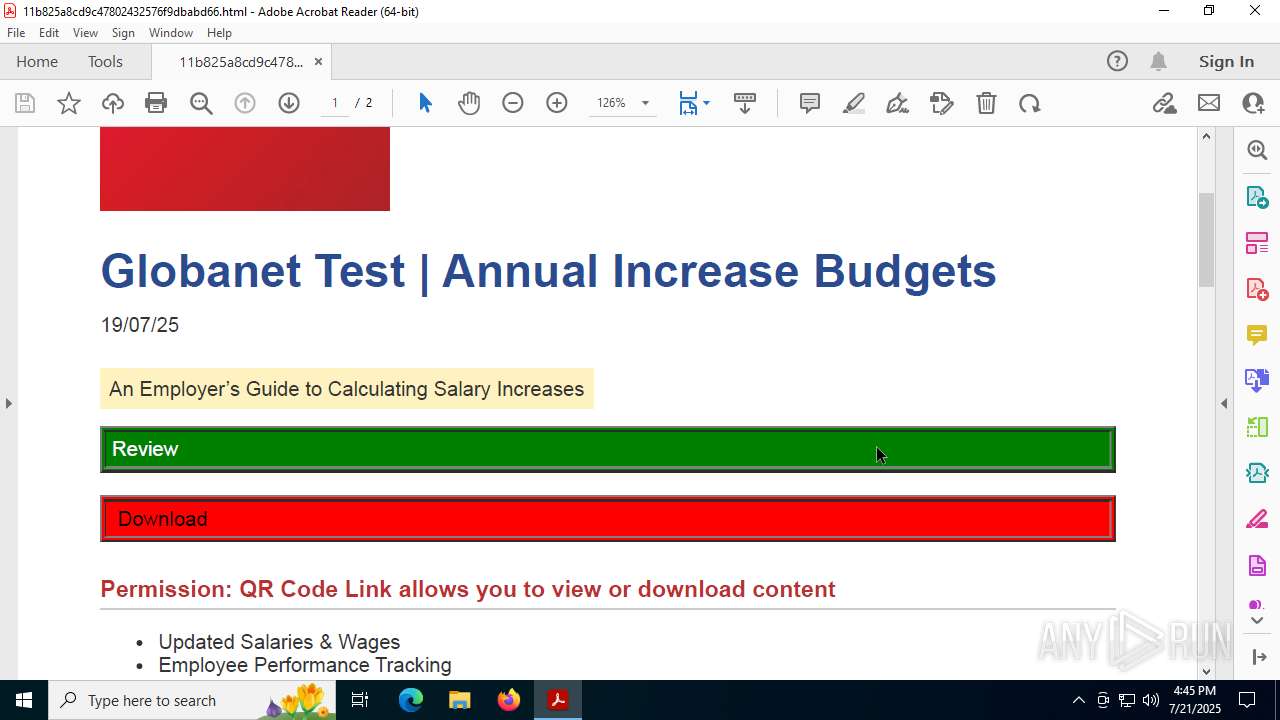This screenshot has height=720, width=1280.
Task: Upload file to cloud icon
Action: pyautogui.click(x=113, y=103)
